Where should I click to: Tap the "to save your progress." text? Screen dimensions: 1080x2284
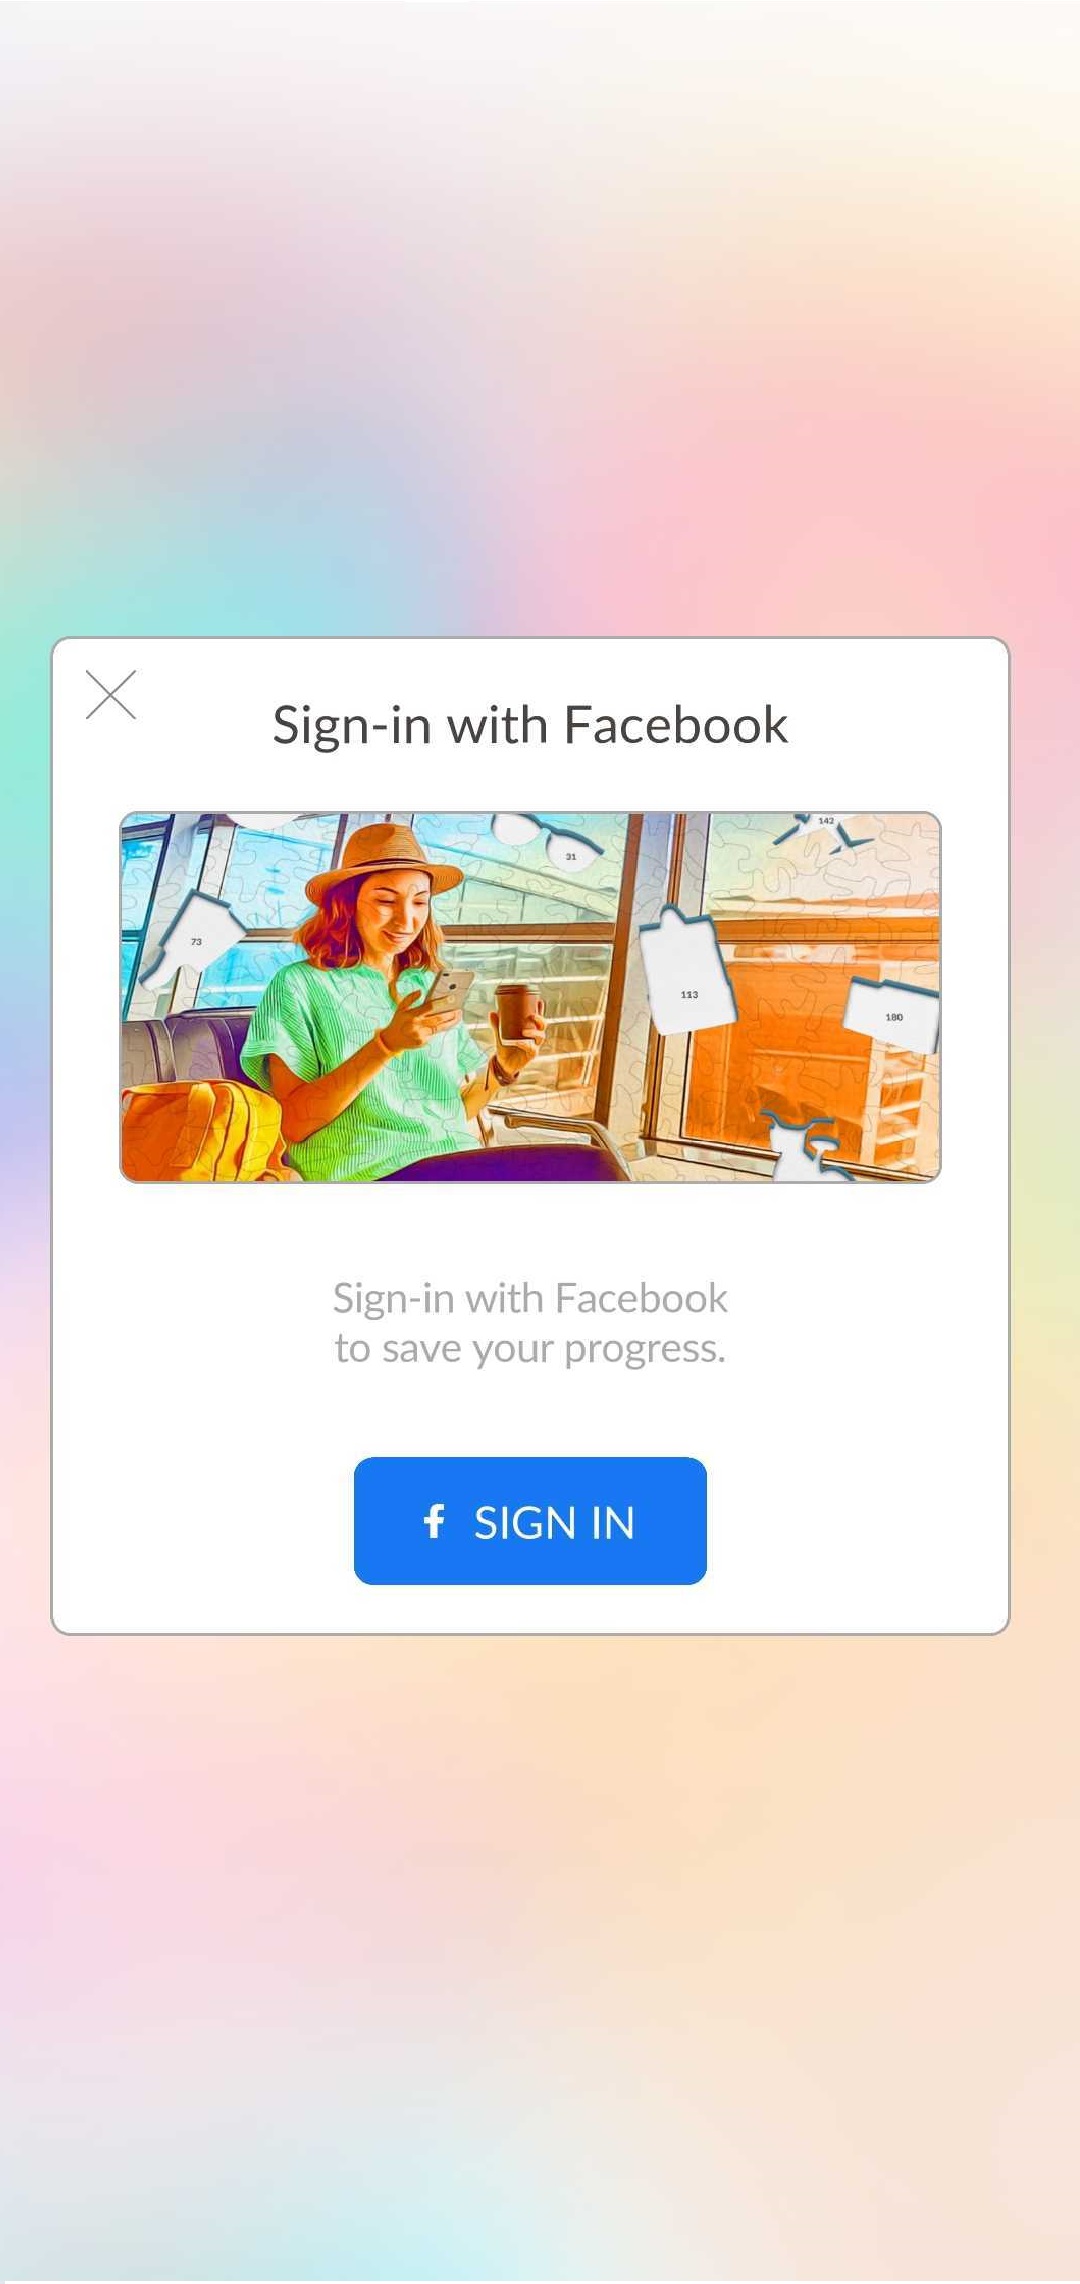(530, 1350)
